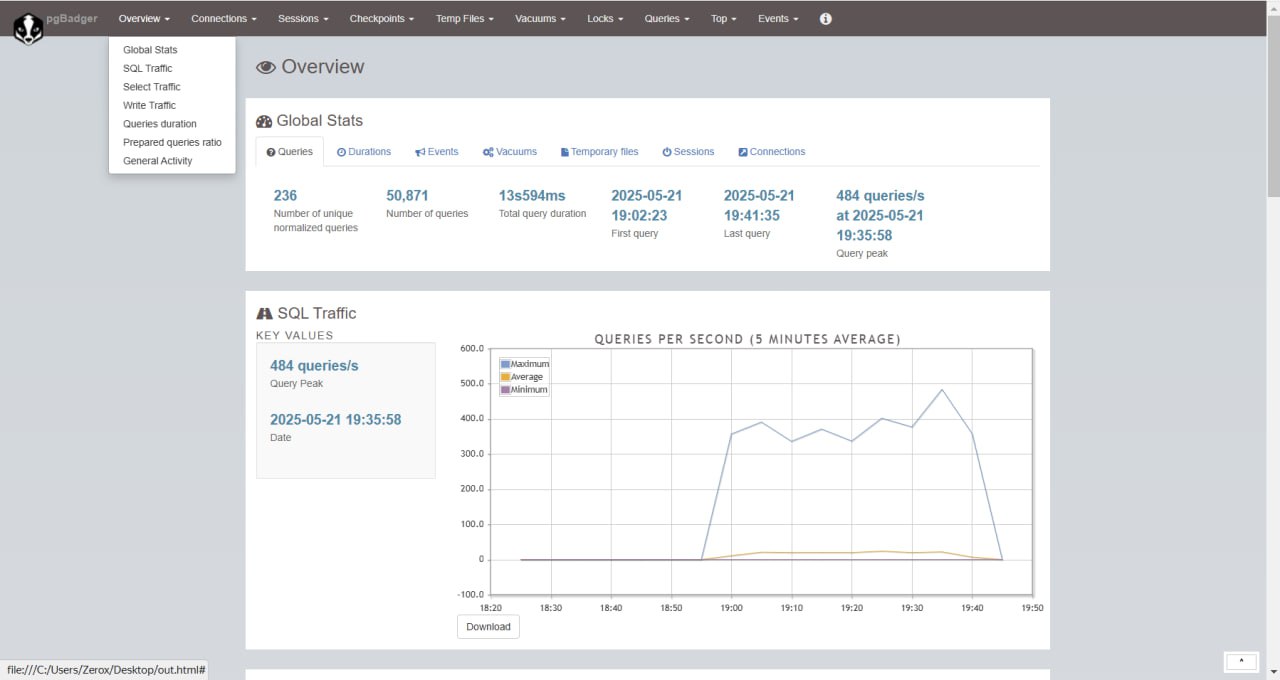
Task: Open the Durations tab in Global Stats
Action: [x=364, y=152]
